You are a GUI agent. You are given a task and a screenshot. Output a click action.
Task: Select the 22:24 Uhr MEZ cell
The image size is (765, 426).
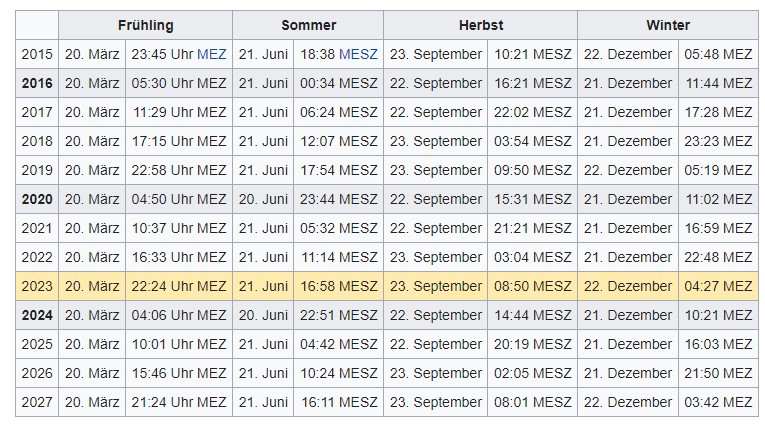[179, 286]
